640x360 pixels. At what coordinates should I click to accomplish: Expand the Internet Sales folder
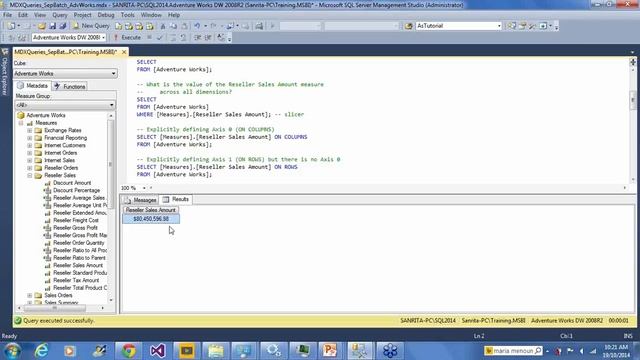click(x=29, y=160)
